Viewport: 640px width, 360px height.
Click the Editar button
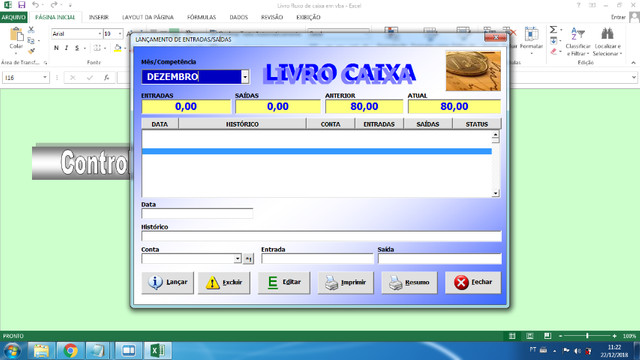pyautogui.click(x=284, y=282)
